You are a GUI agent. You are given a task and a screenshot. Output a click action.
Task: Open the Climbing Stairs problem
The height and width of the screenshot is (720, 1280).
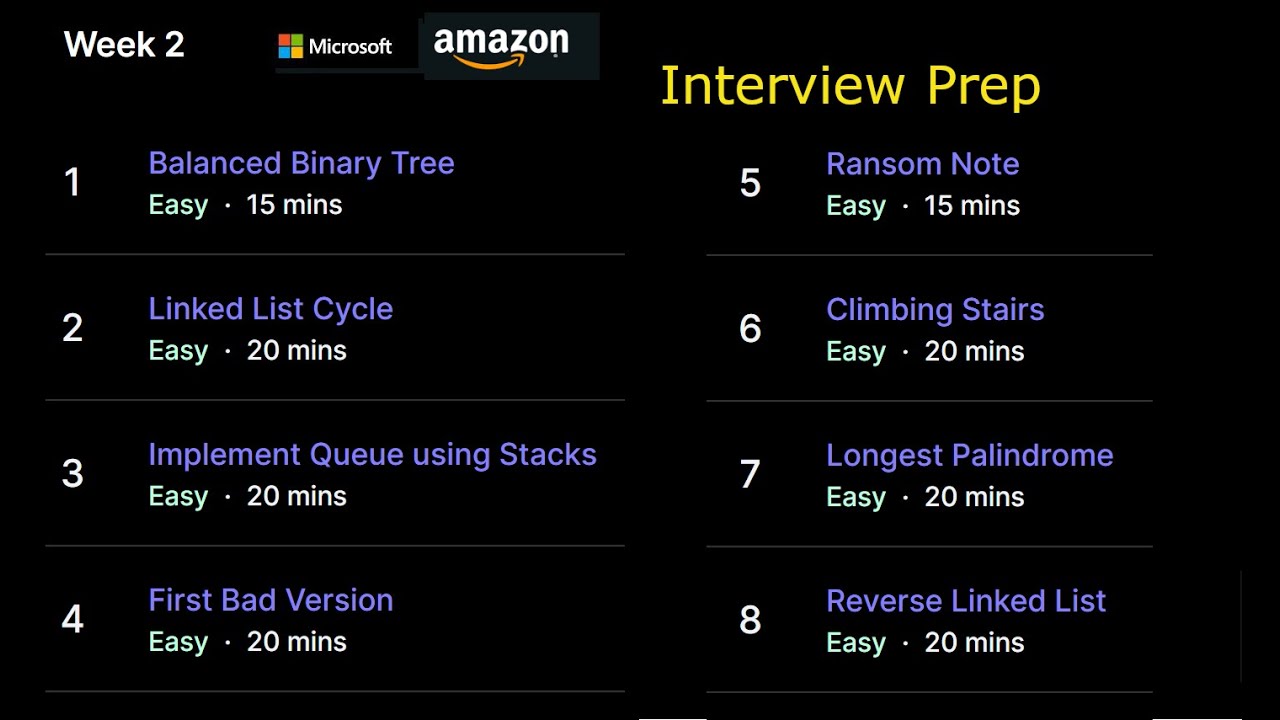tap(935, 310)
